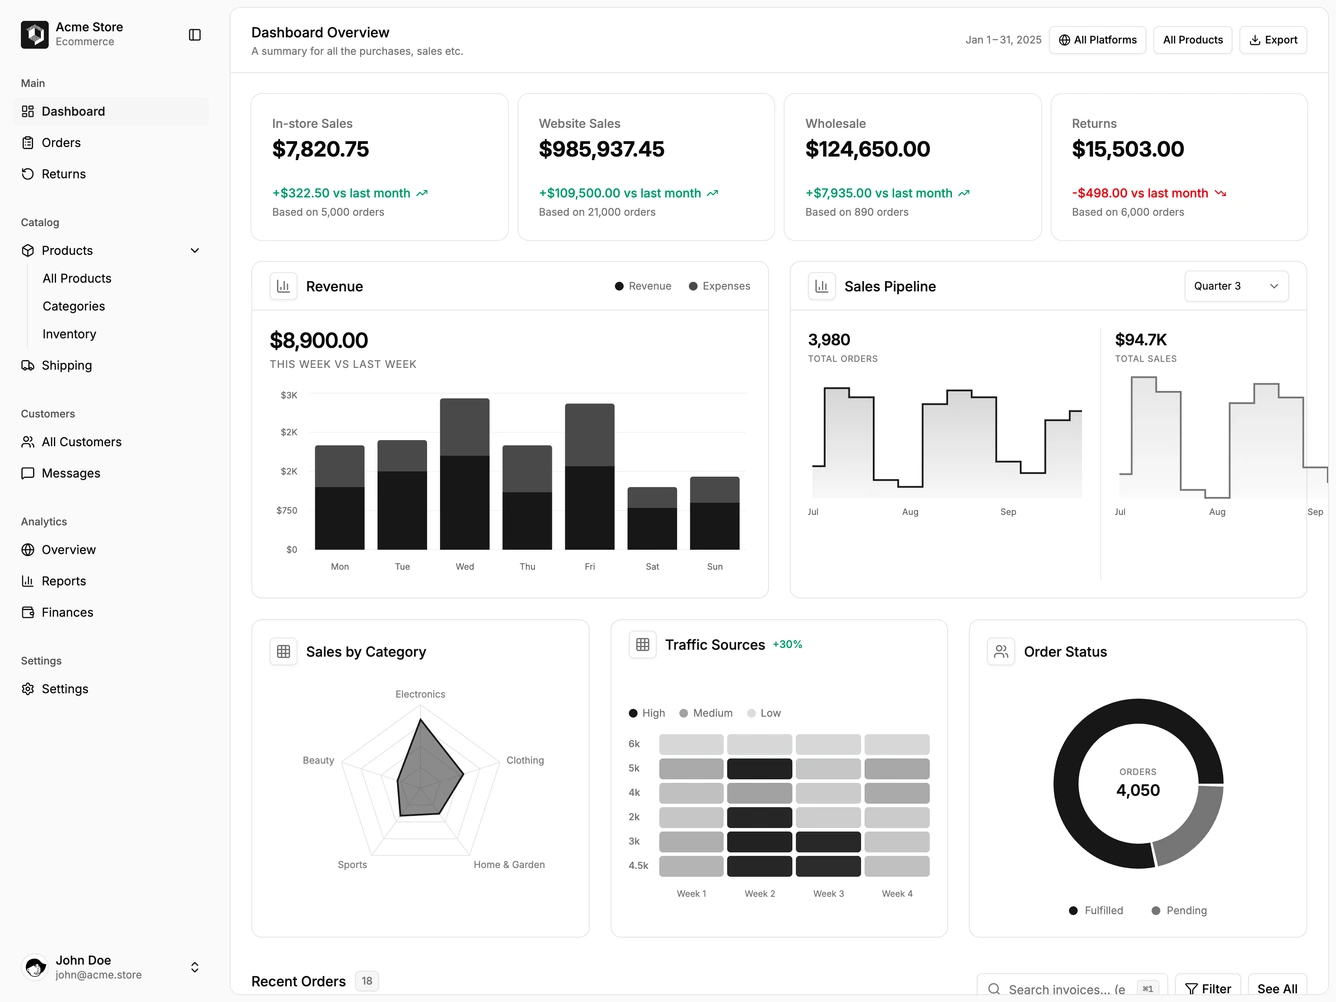Image resolution: width=1336 pixels, height=1002 pixels.
Task: Open the All Platforms filter dropdown
Action: [x=1097, y=40]
